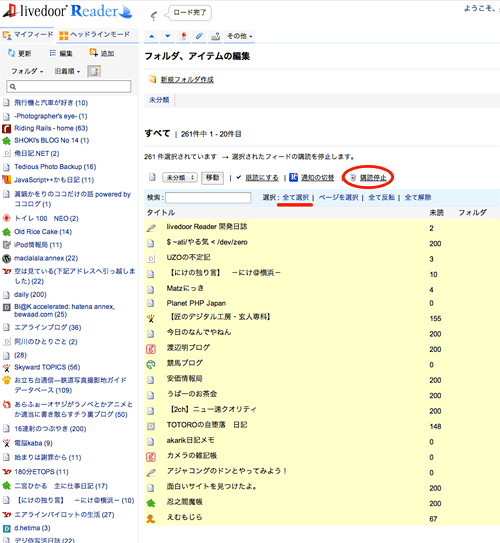
Task: Open the その他 dropdown menu
Action: [240, 36]
